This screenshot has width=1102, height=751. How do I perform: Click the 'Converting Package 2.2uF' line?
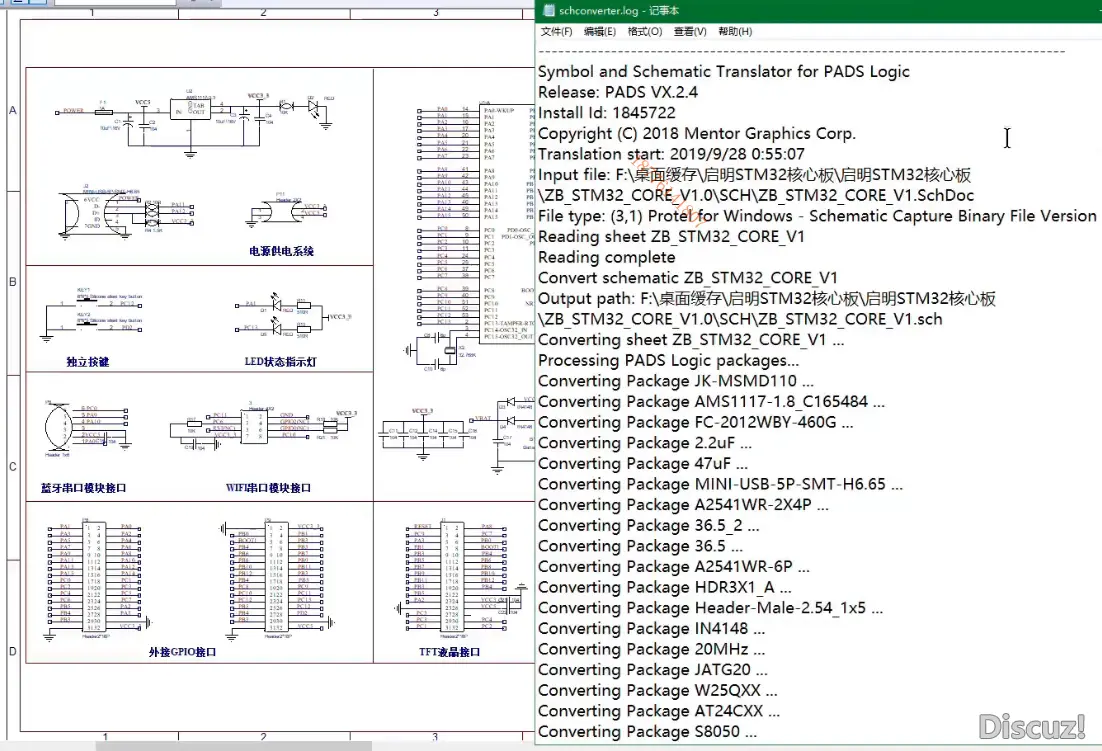tap(644, 443)
